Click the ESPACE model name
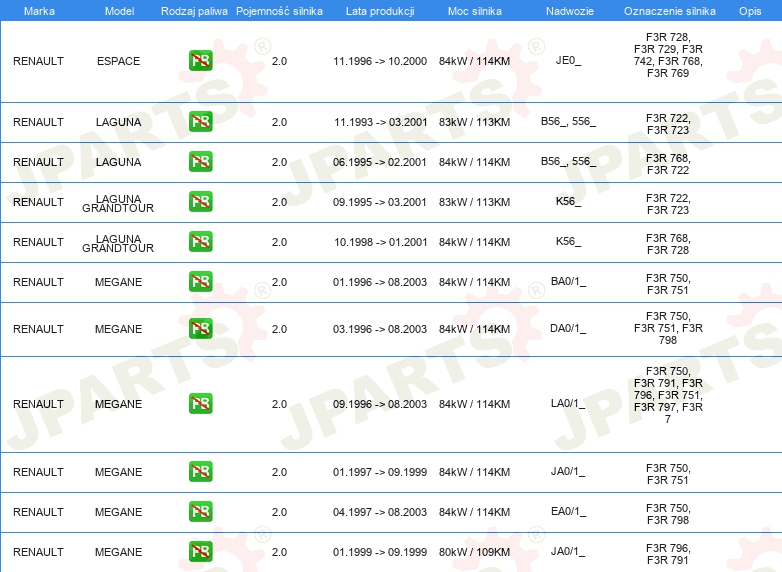This screenshot has width=782, height=572. (x=118, y=61)
